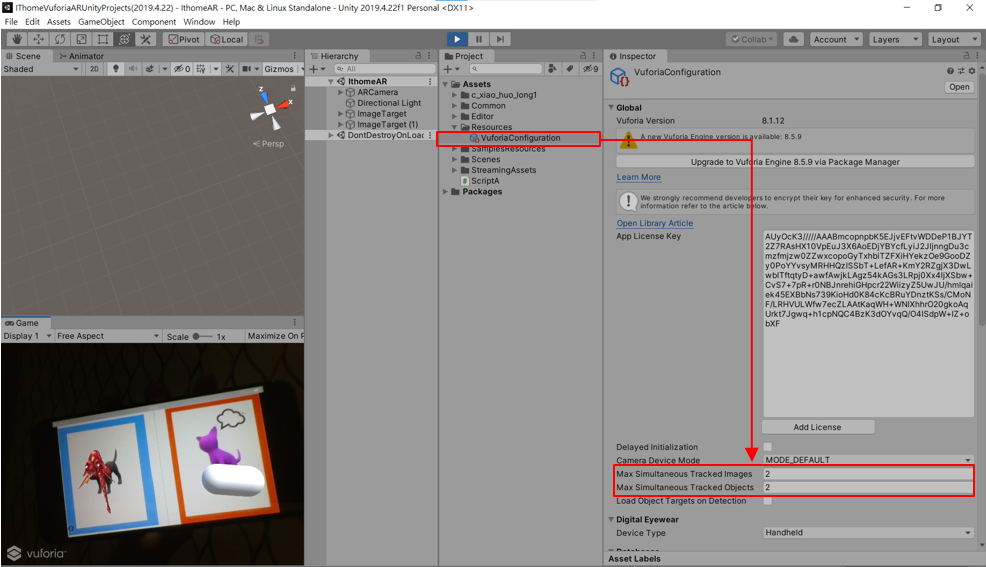Open the Shaded draw mode dropdown
This screenshot has width=986, height=567.
click(41, 69)
